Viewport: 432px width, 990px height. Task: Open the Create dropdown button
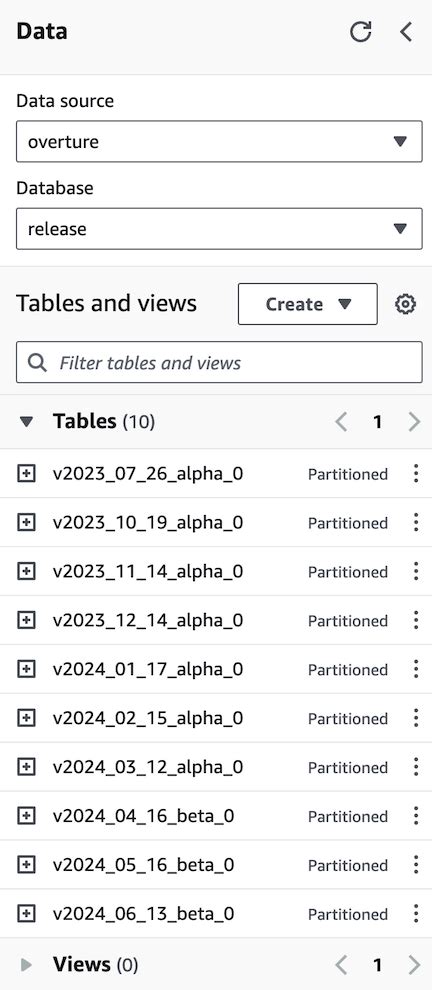tap(308, 304)
